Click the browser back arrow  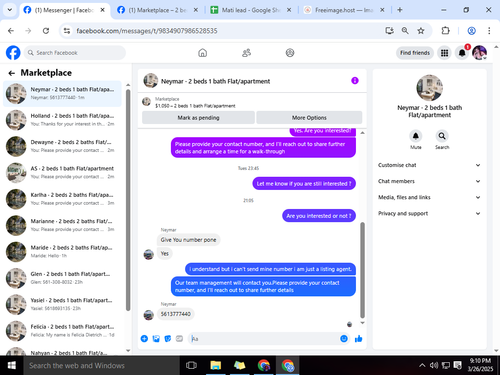(11, 31)
